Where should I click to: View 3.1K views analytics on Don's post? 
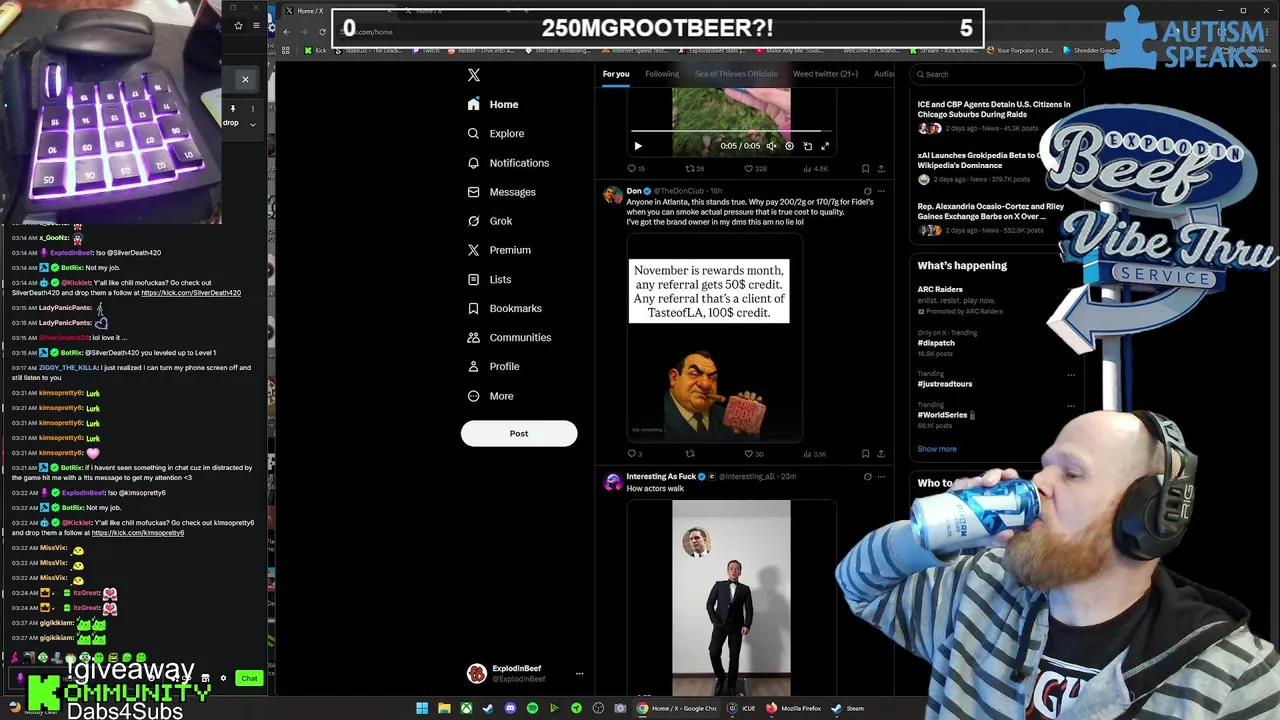[815, 454]
